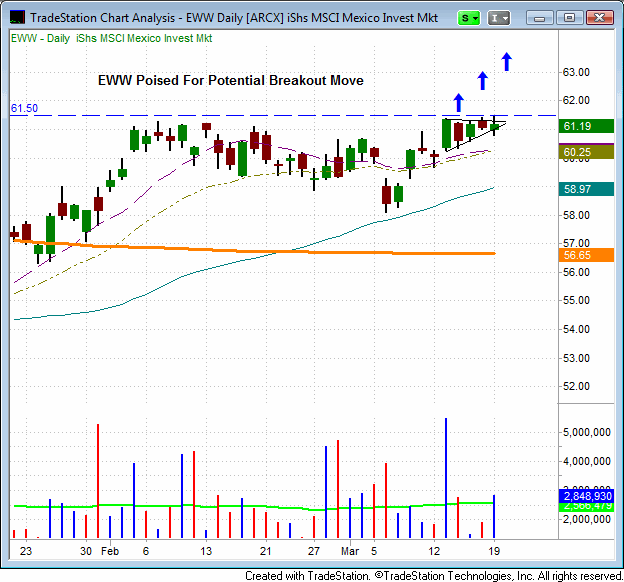Click the Mar label on the date axis
624x582 pixels.
click(x=346, y=550)
